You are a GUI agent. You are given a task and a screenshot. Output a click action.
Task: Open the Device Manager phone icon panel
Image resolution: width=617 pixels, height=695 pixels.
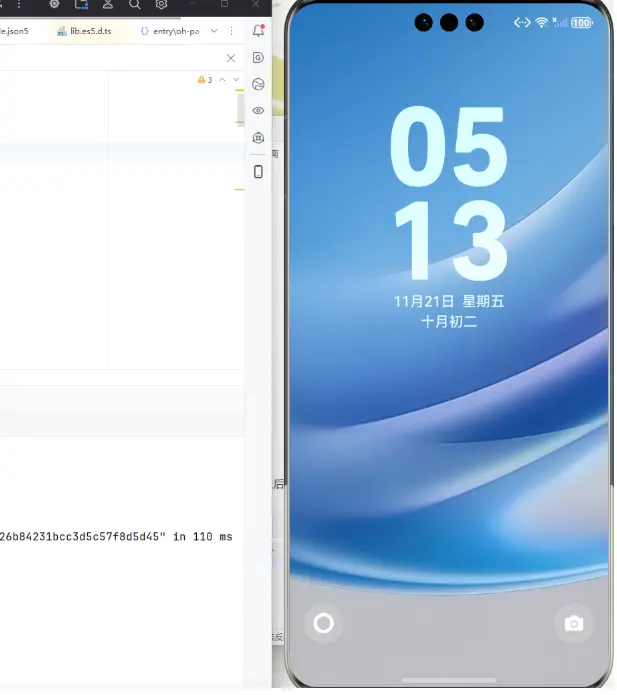[x=258, y=172]
